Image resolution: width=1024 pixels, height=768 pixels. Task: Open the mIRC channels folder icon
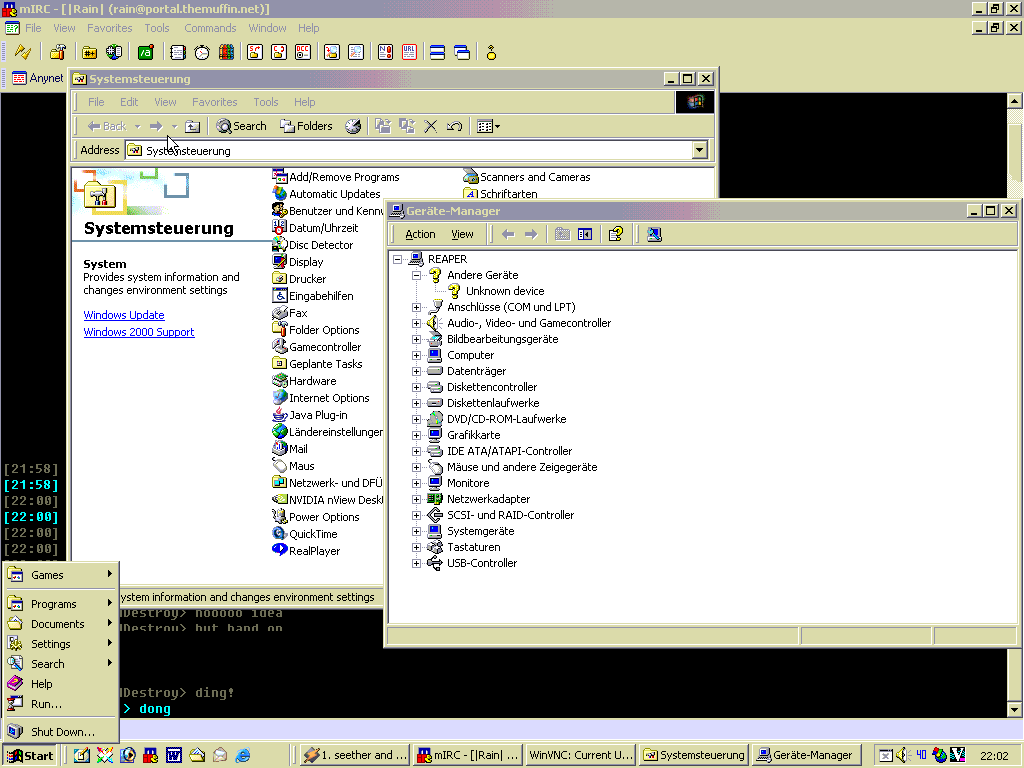[89, 52]
